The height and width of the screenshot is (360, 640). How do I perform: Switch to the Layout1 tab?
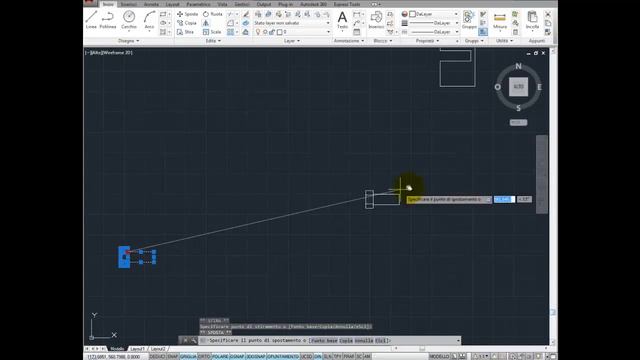(137, 349)
